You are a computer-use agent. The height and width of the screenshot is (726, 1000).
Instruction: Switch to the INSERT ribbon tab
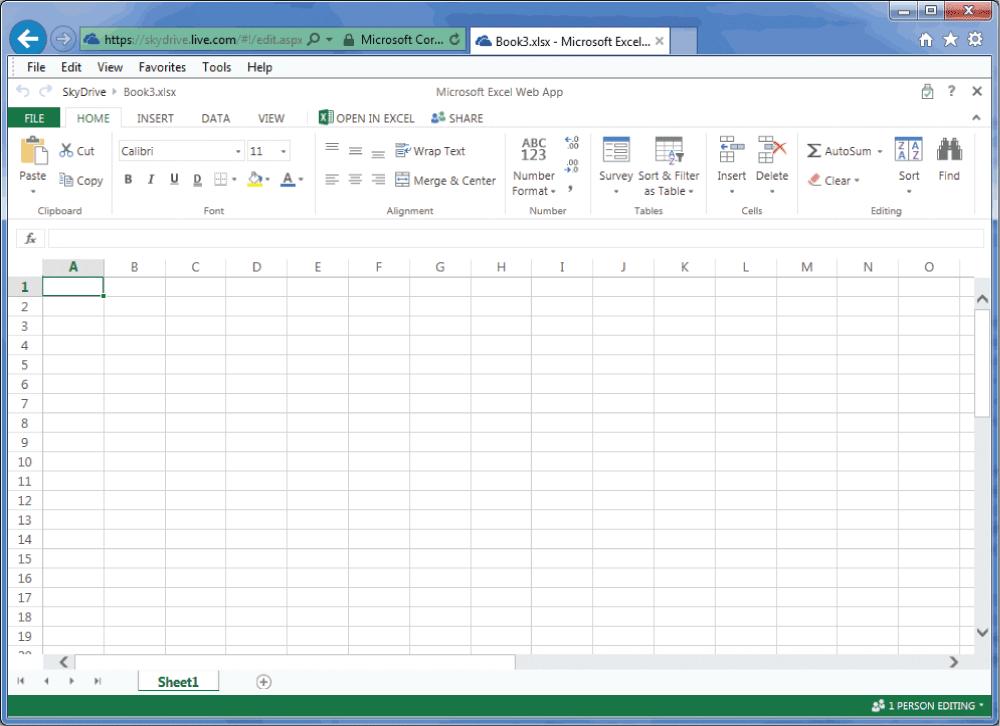pyautogui.click(x=155, y=118)
